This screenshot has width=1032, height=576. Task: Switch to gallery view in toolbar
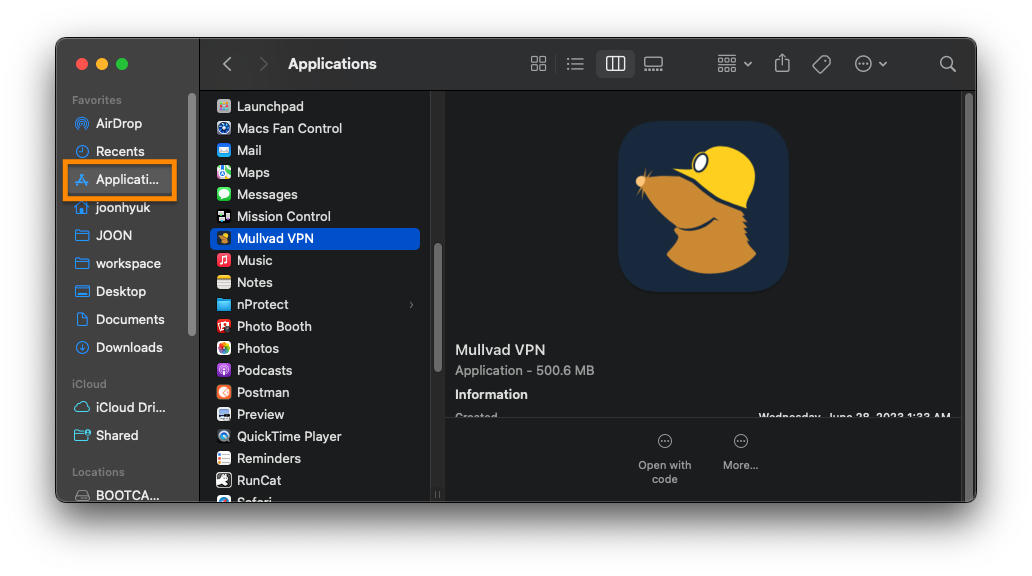(x=653, y=64)
